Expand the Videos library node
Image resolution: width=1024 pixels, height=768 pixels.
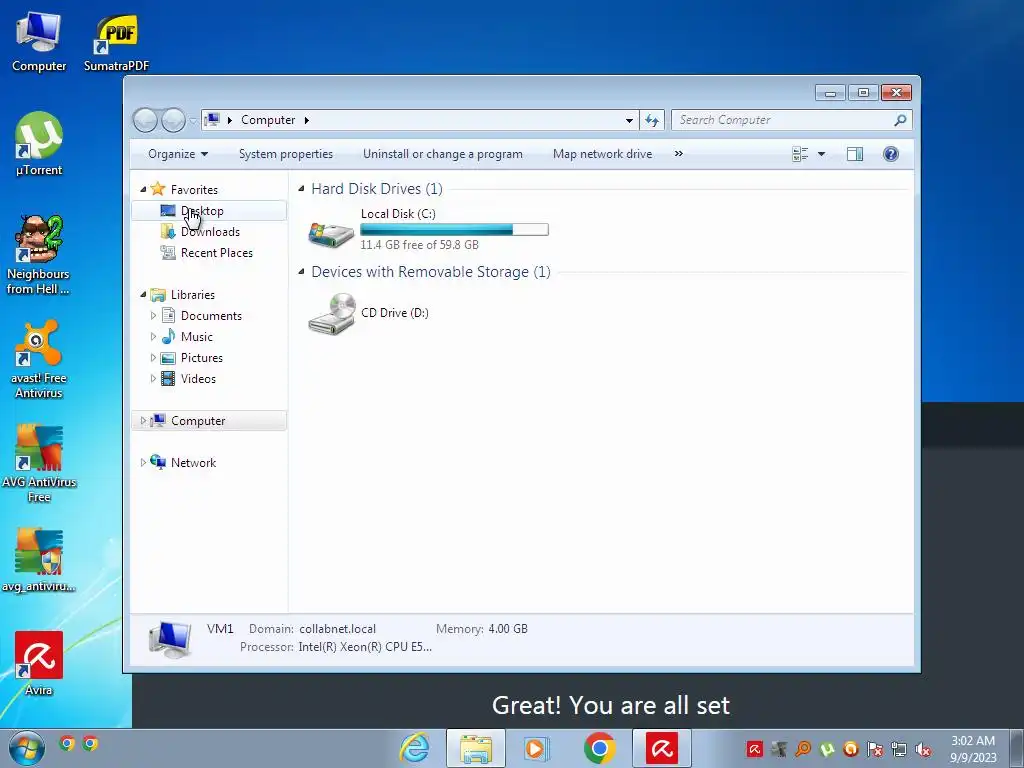click(153, 379)
